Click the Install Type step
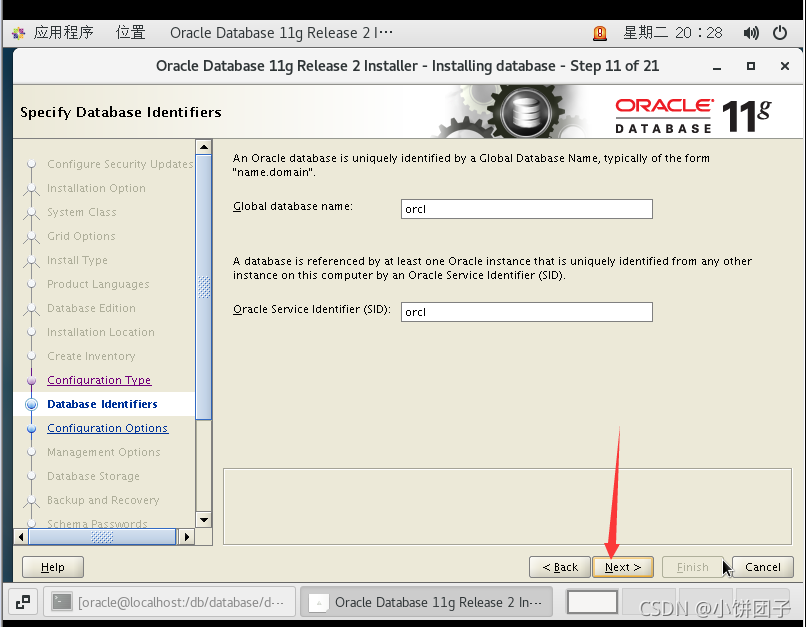This screenshot has width=806, height=627. tap(77, 260)
